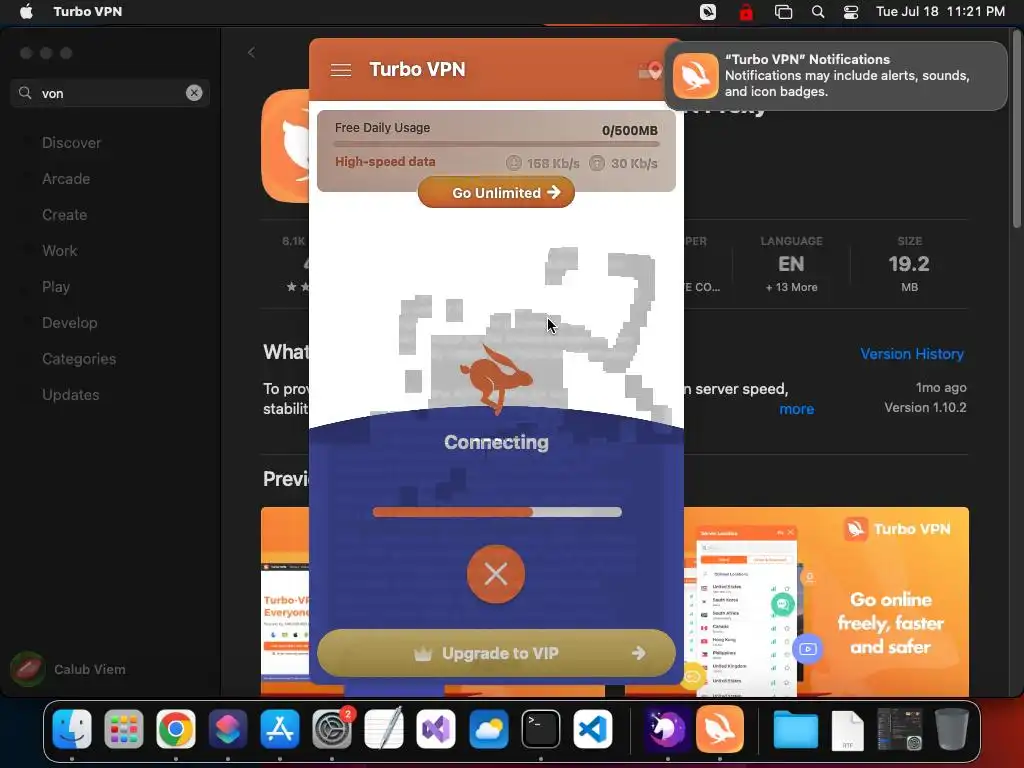Open Turbo VPN menu bar item
1024x768 pixels.
pos(88,12)
